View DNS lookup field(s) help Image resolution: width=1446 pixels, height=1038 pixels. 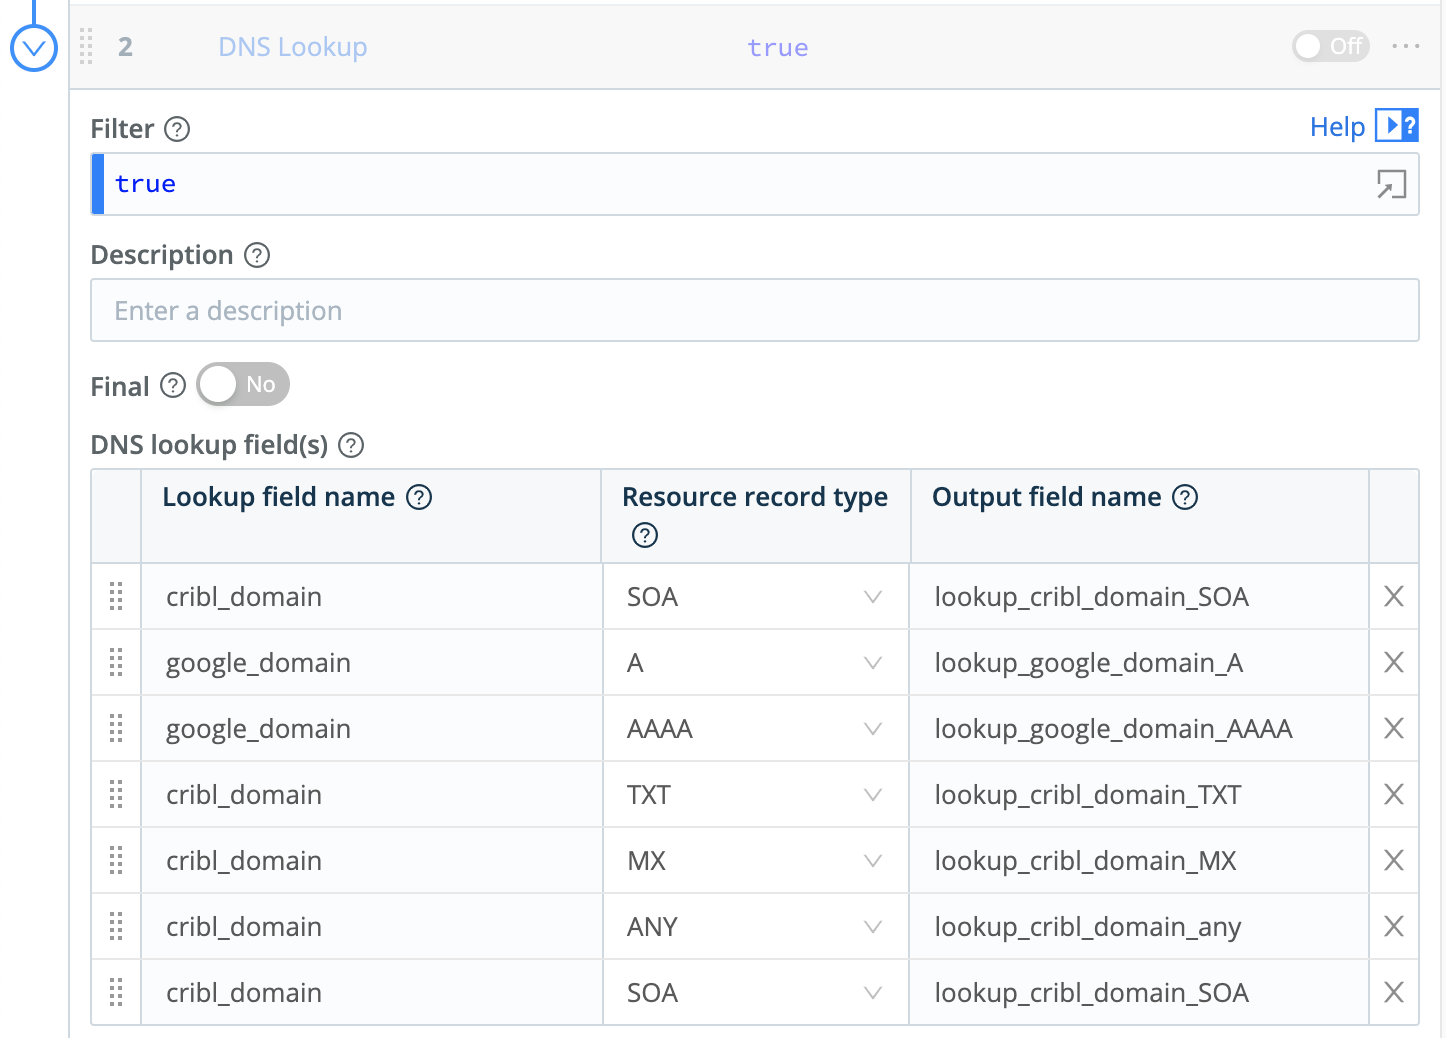click(x=350, y=445)
